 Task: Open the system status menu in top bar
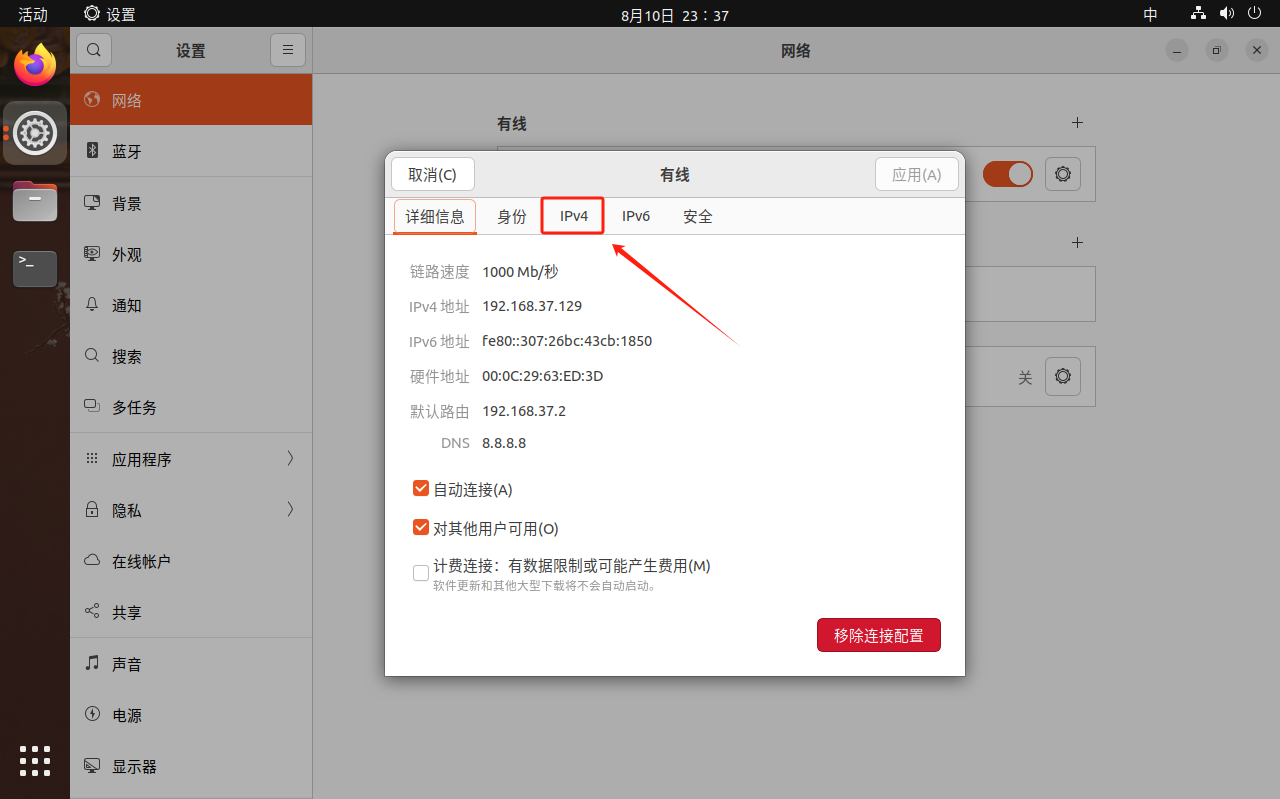[1226, 14]
